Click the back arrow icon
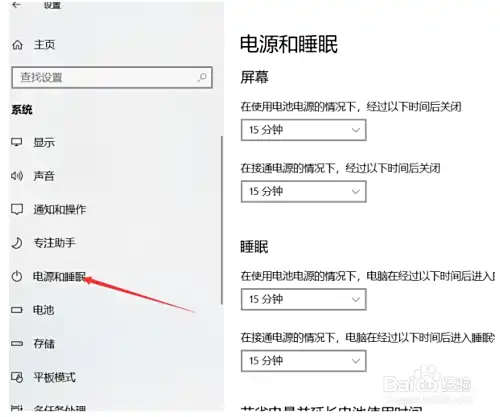The image size is (500, 417). [x=16, y=5]
